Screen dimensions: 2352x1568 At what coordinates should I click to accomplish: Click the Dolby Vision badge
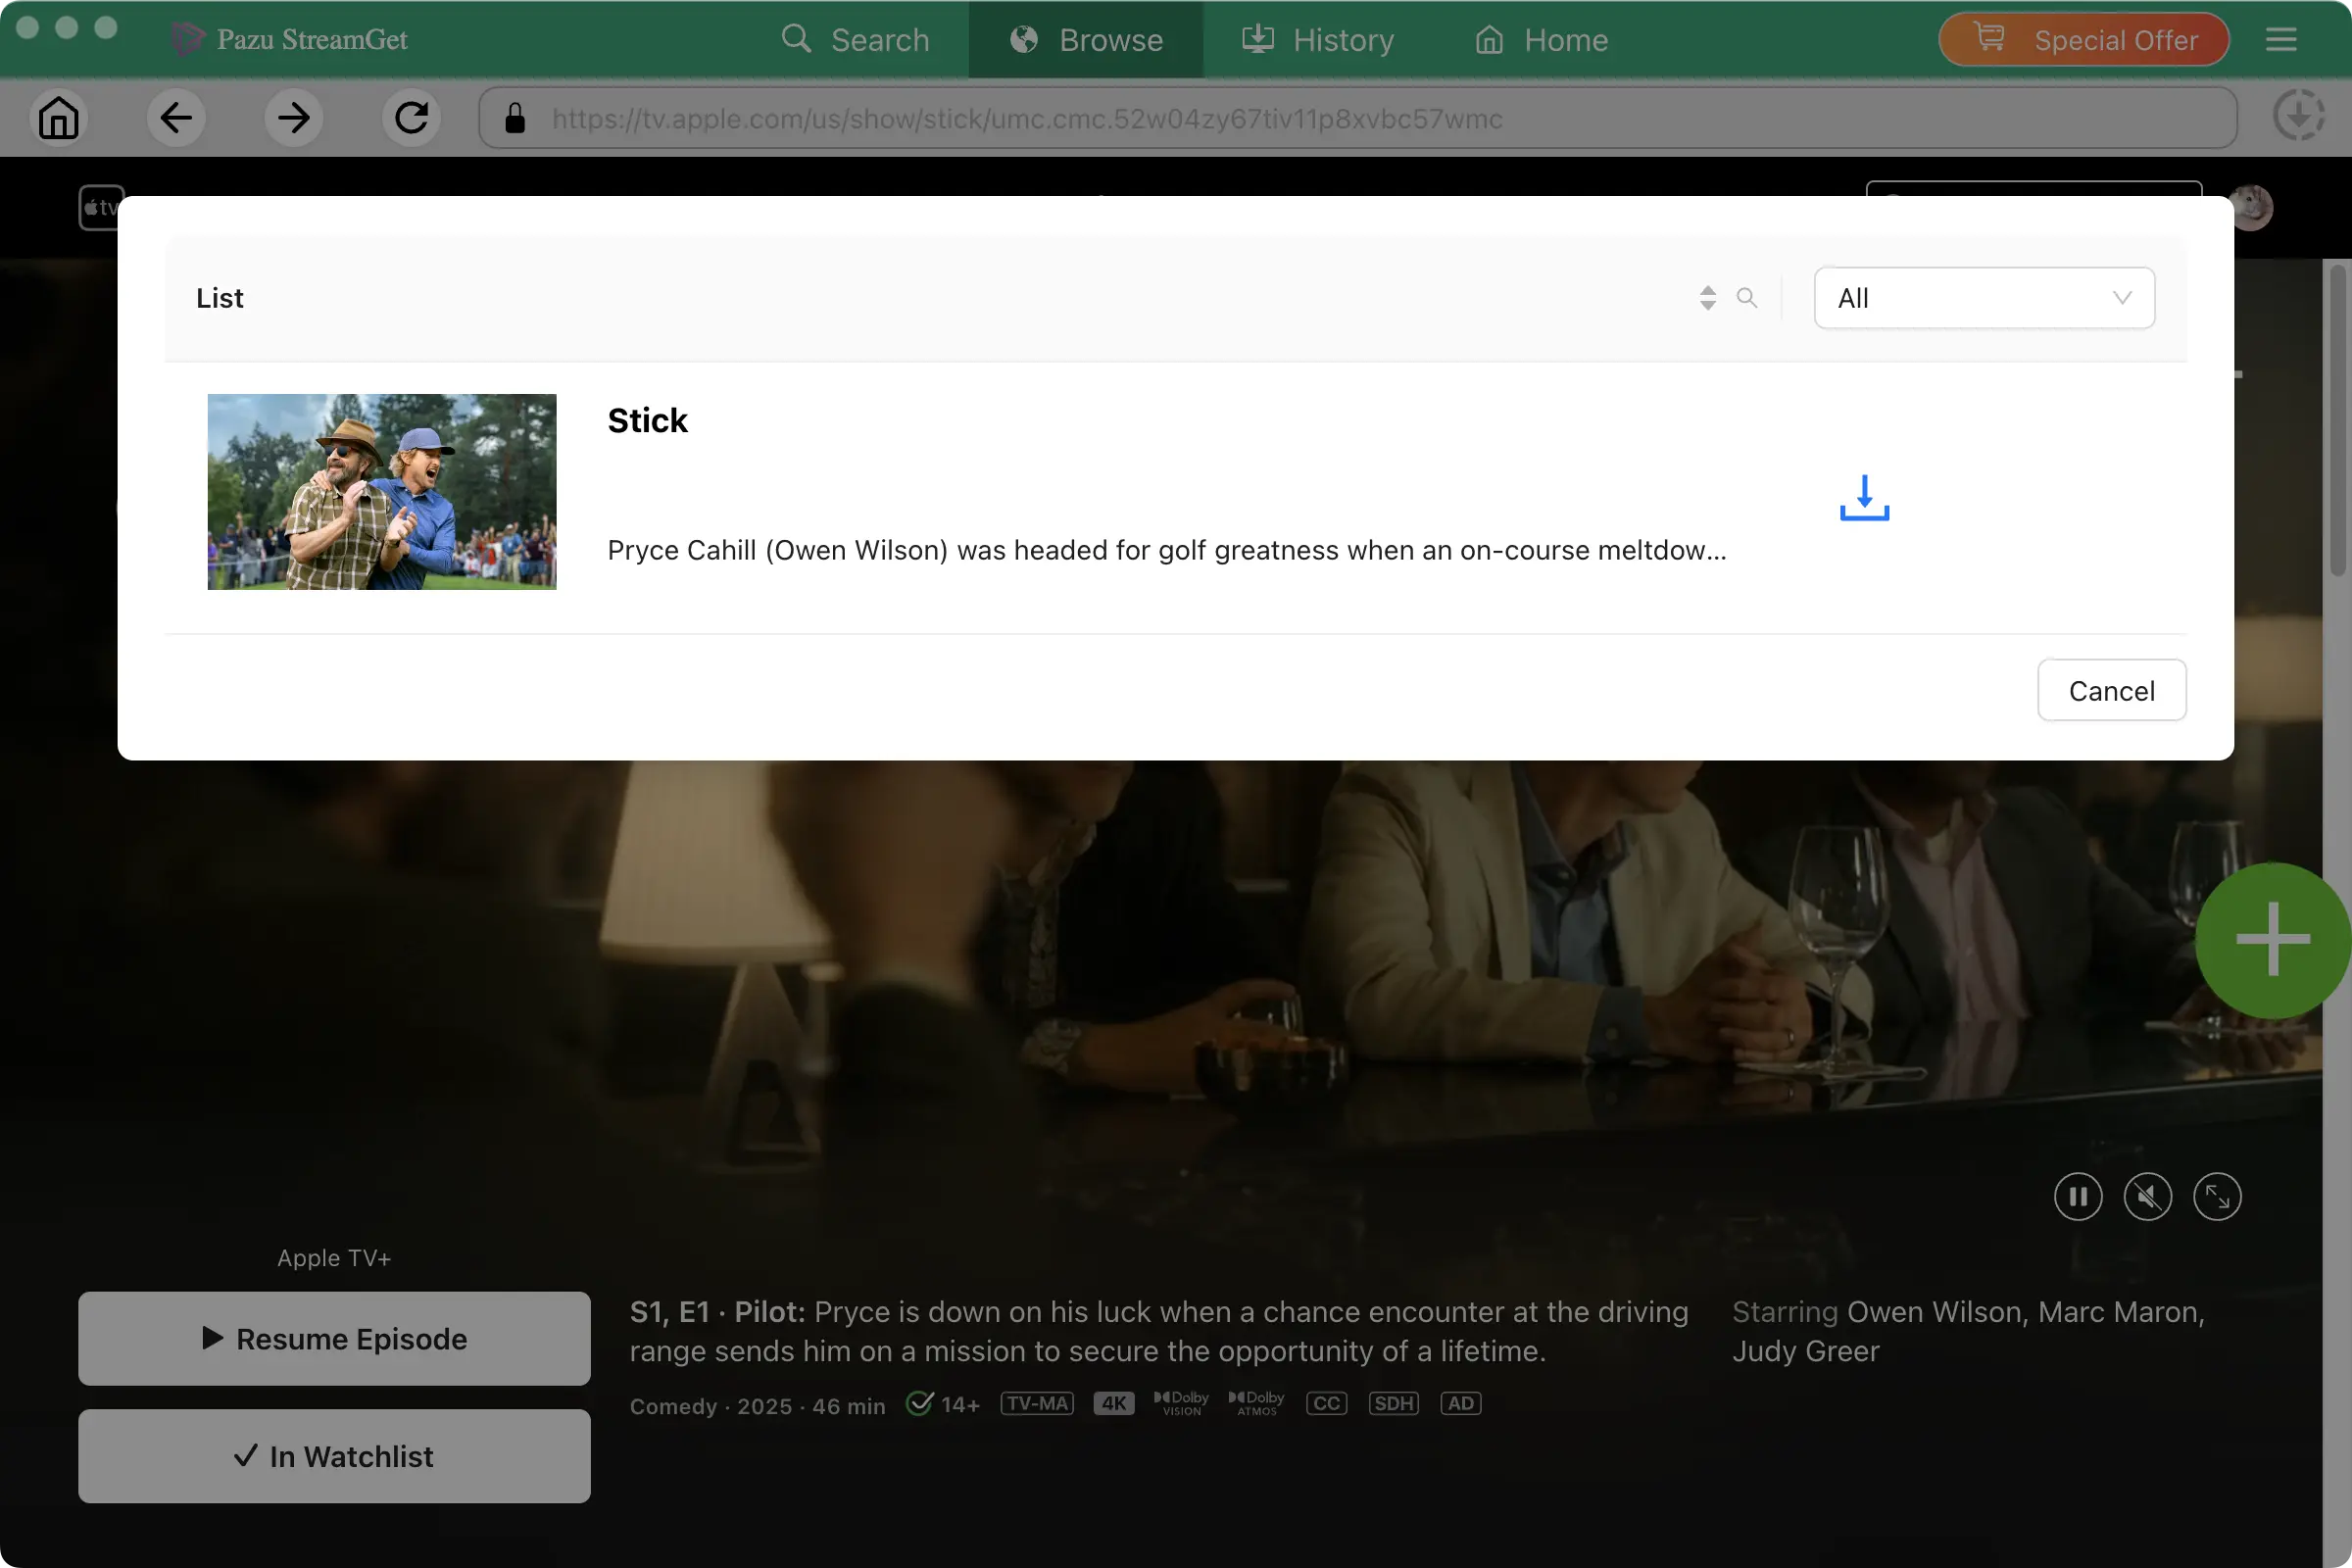(x=1181, y=1403)
